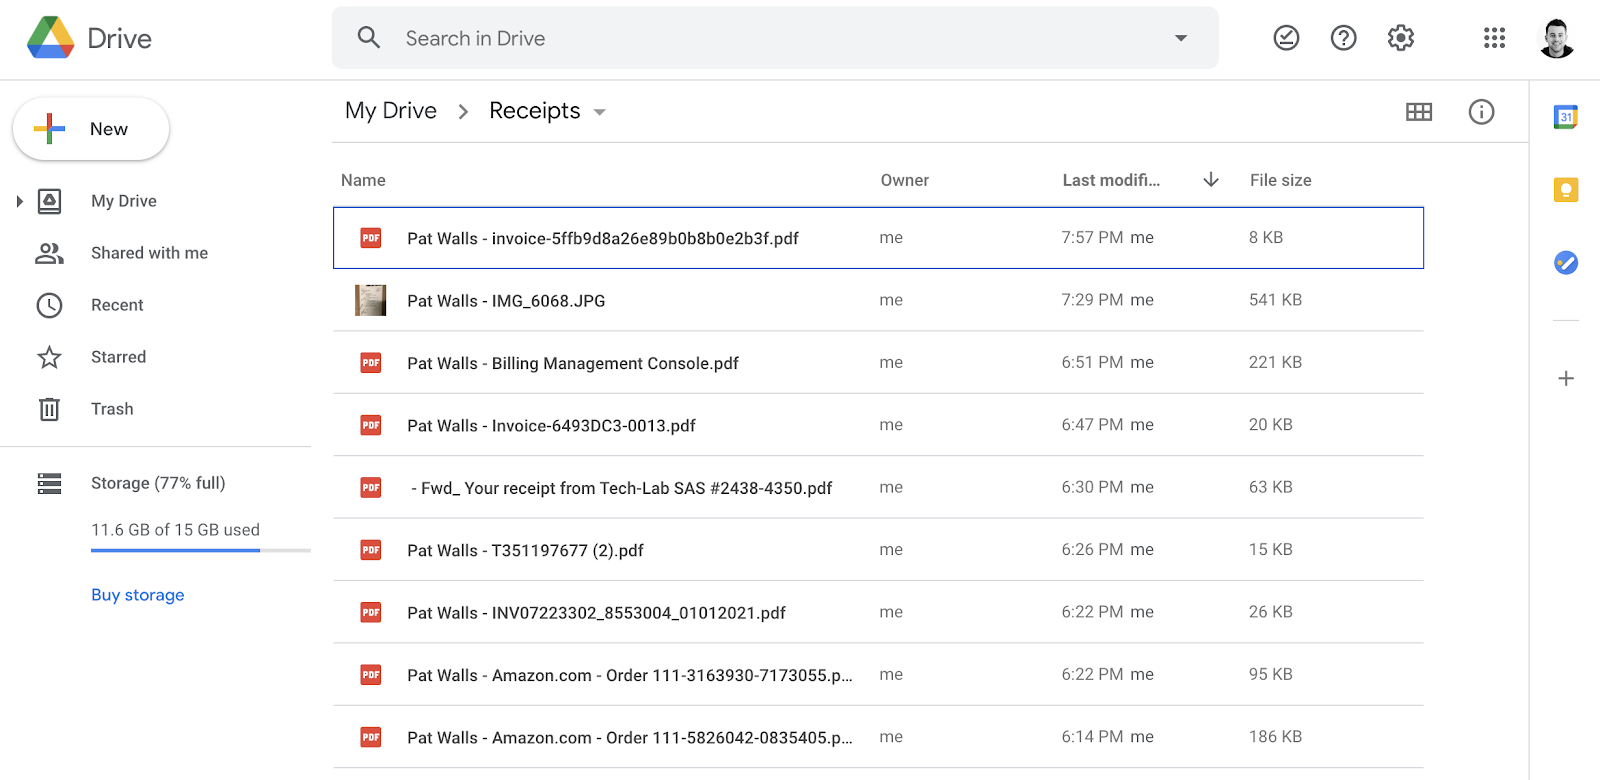Click the Google apps grid icon

[1494, 38]
